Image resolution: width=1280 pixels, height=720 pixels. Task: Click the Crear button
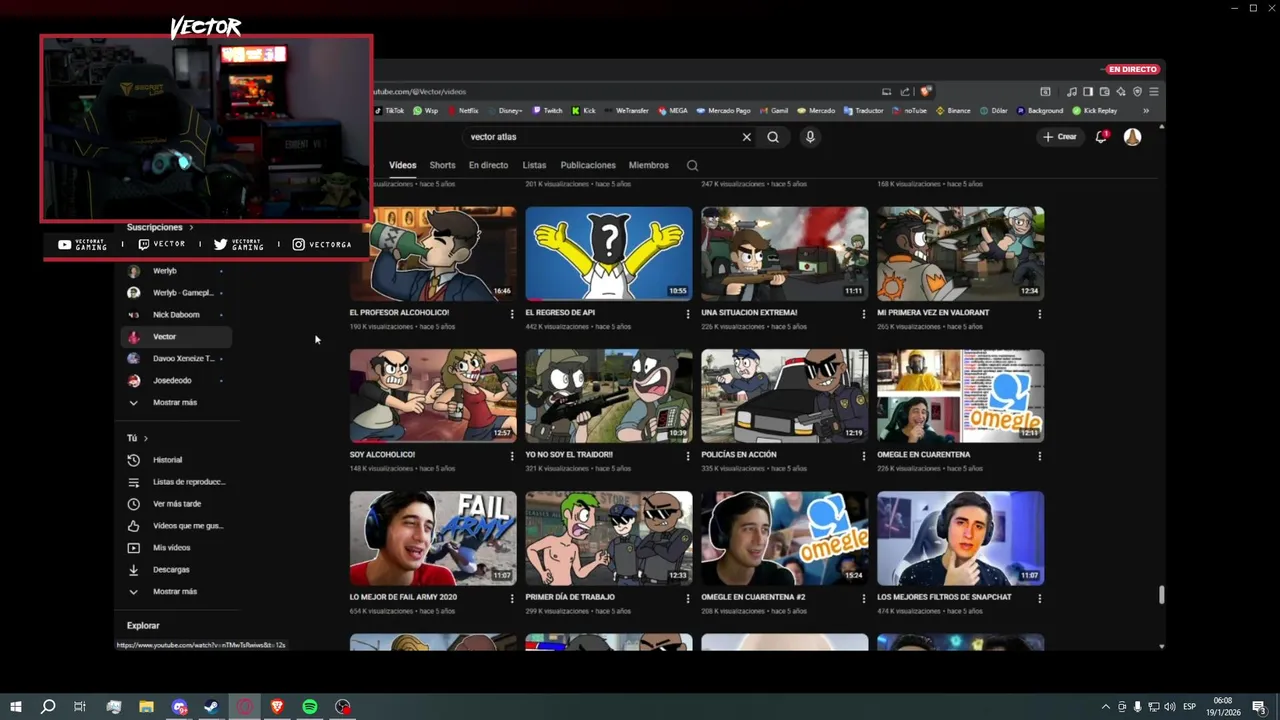(x=1060, y=137)
